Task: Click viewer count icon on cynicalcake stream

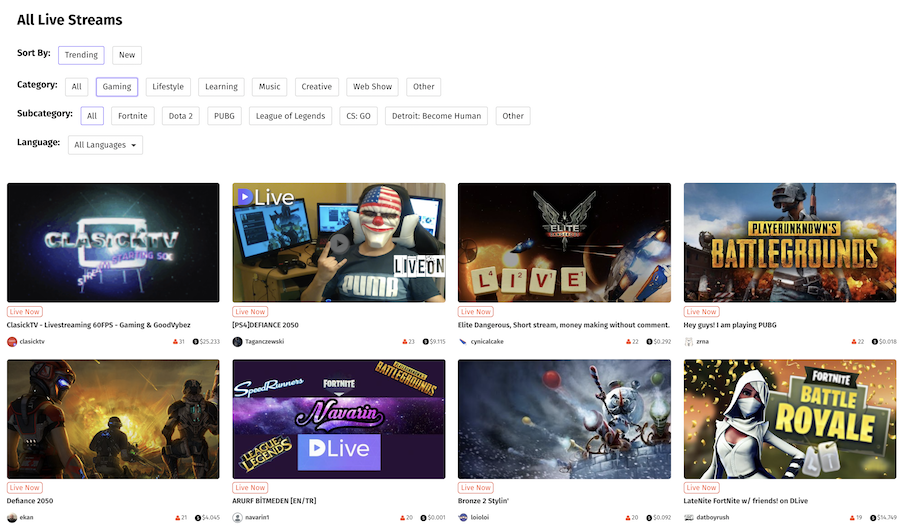Action: point(629,342)
